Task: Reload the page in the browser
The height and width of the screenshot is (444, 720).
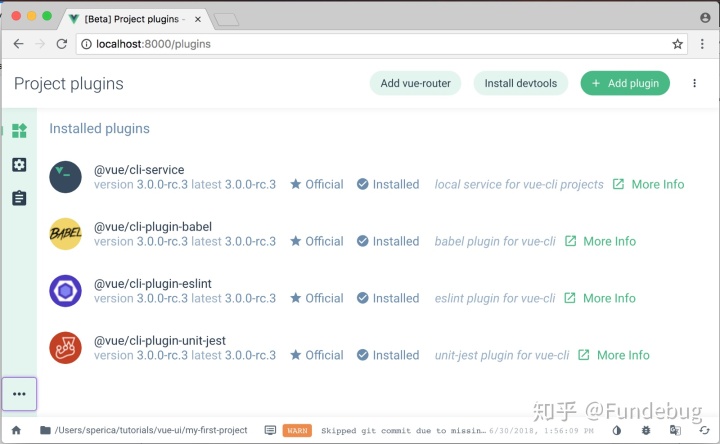Action: 62,44
